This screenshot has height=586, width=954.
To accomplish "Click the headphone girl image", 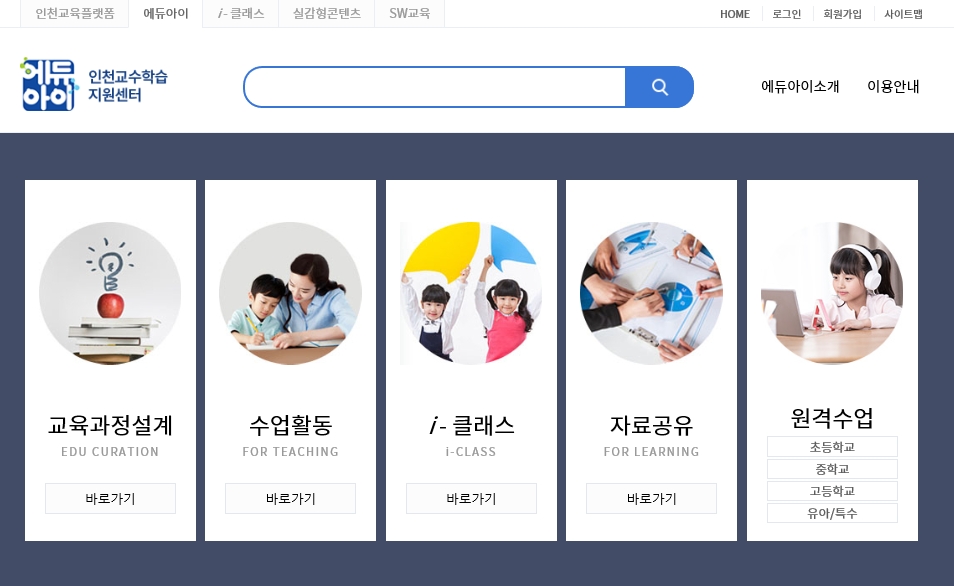I will 832,293.
